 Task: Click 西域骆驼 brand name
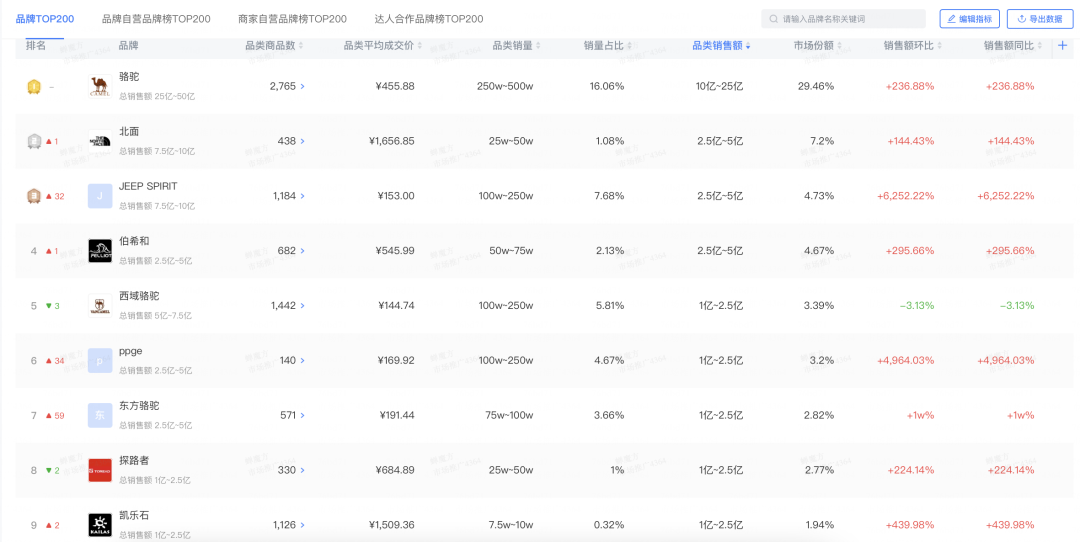(139, 296)
